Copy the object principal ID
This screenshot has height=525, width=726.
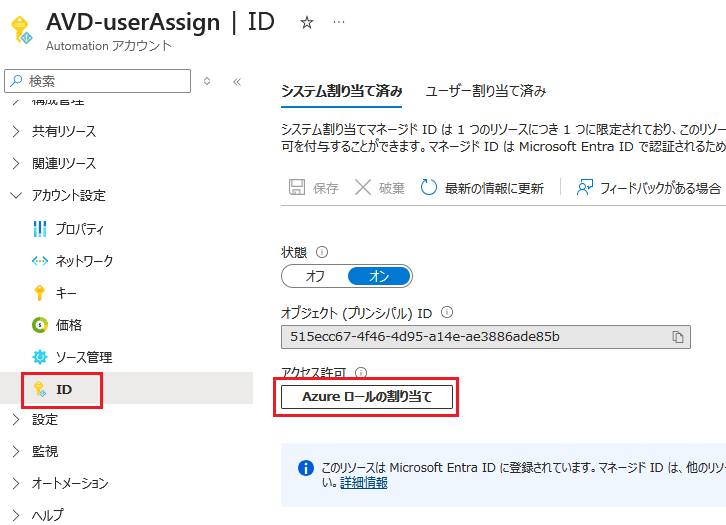pyautogui.click(x=678, y=336)
